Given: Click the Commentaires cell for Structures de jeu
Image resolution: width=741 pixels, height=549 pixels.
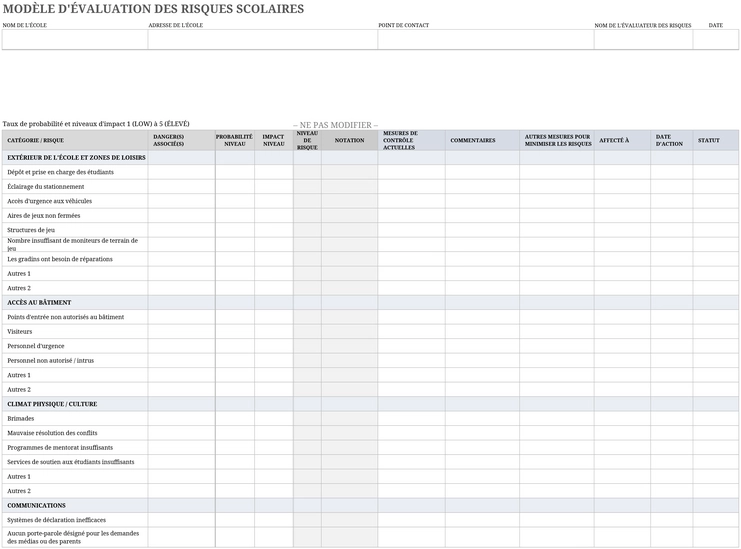Looking at the screenshot, I should [482, 230].
